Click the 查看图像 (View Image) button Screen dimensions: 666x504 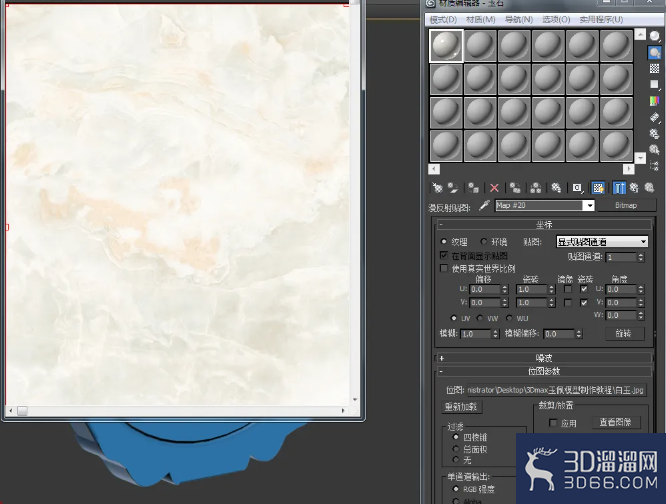(615, 422)
